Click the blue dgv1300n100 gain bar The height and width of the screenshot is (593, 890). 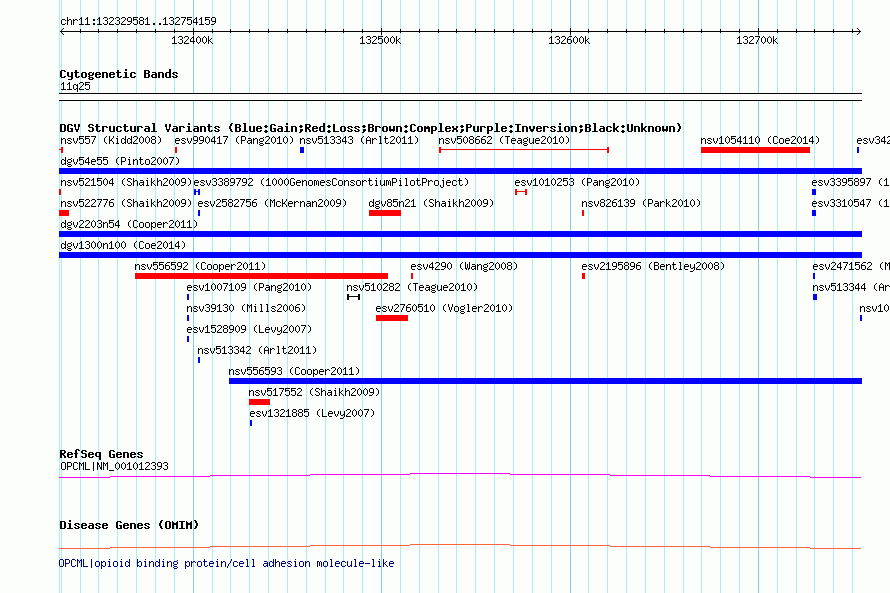(460, 255)
